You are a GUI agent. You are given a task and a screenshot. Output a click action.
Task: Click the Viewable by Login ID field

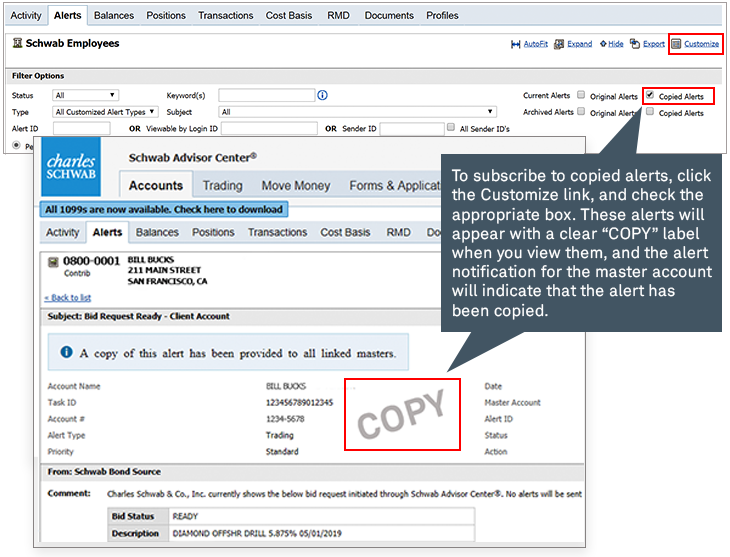pos(269,128)
